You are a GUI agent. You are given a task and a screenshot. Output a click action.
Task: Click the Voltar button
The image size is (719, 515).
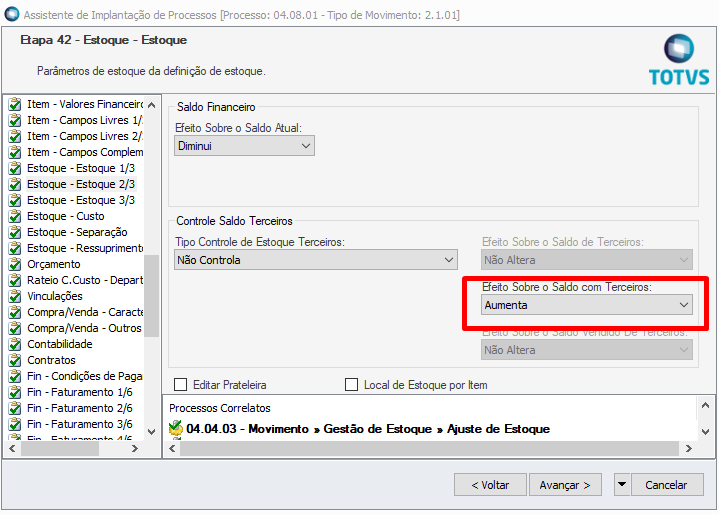[x=490, y=484]
